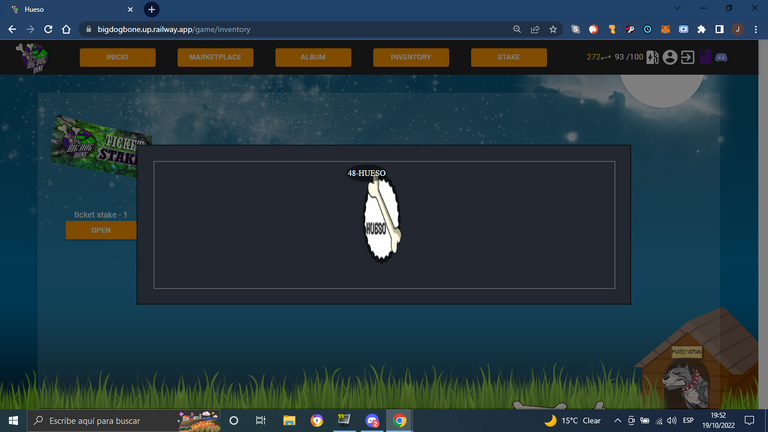This screenshot has height=432, width=768.
Task: Click the 272 bone balance text
Action: (x=594, y=57)
